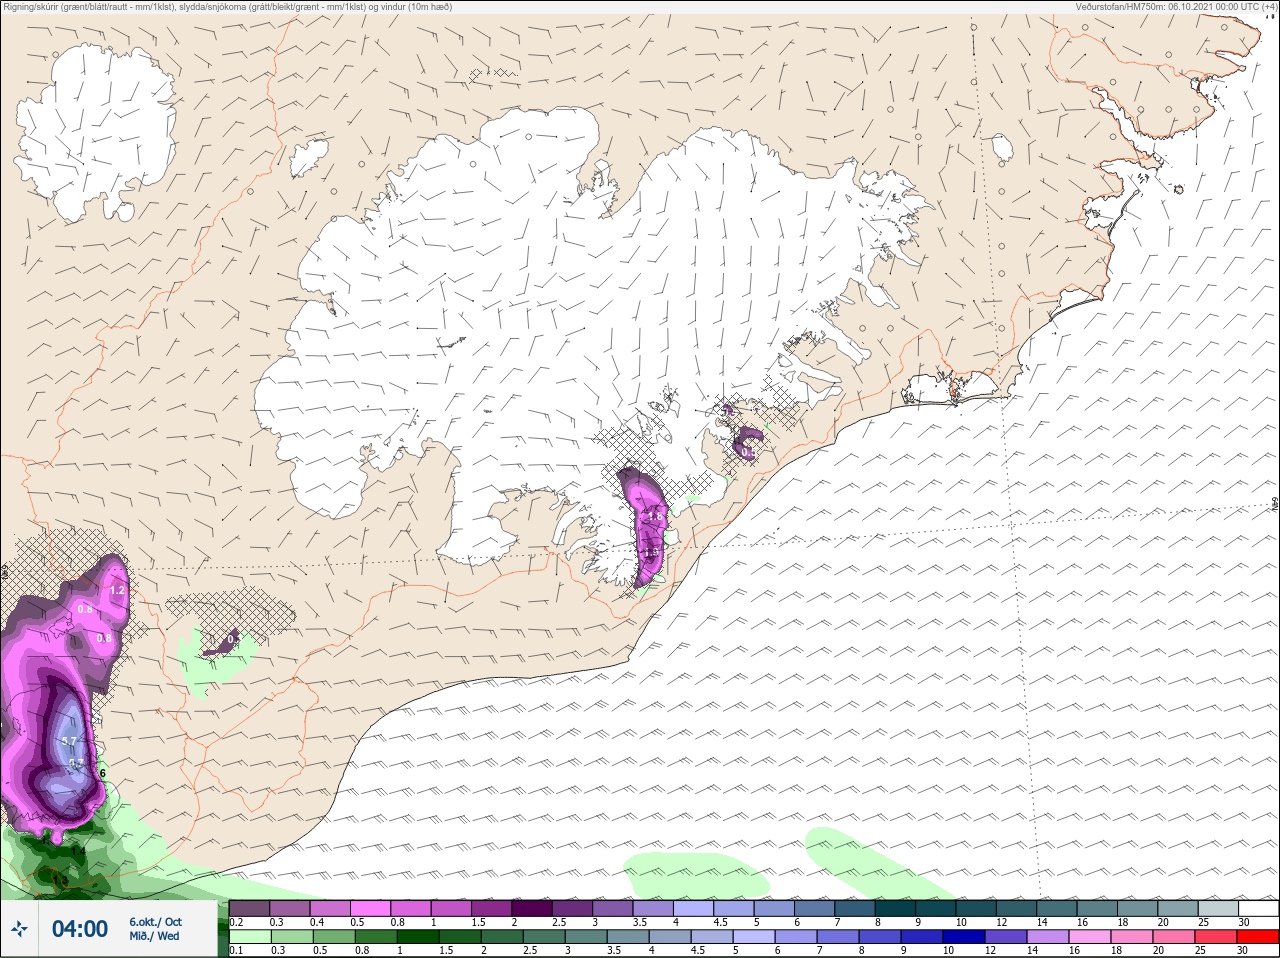Click the Veðurstofan logo icon beside the time
The width and height of the screenshot is (1280, 958).
19,930
